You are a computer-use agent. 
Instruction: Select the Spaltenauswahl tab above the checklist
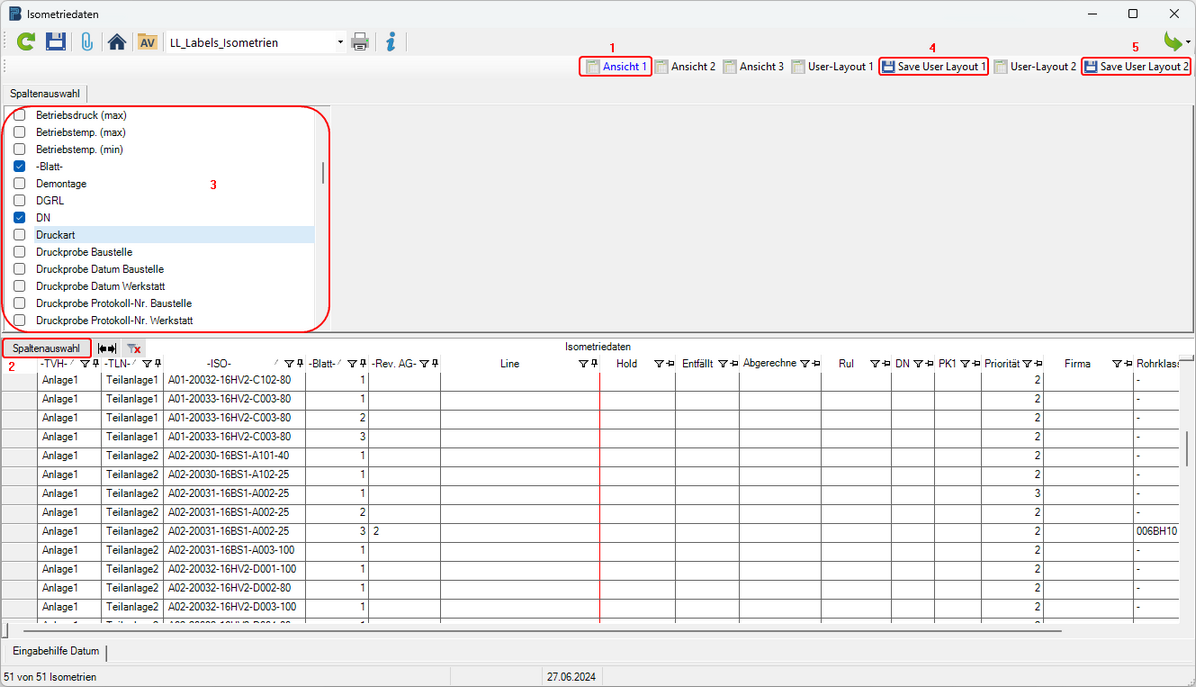coord(45,93)
